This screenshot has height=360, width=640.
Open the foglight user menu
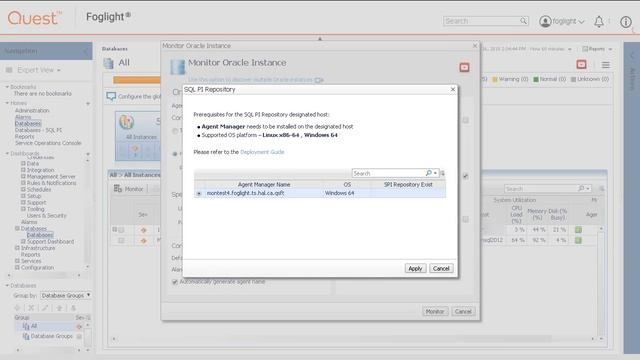569,21
